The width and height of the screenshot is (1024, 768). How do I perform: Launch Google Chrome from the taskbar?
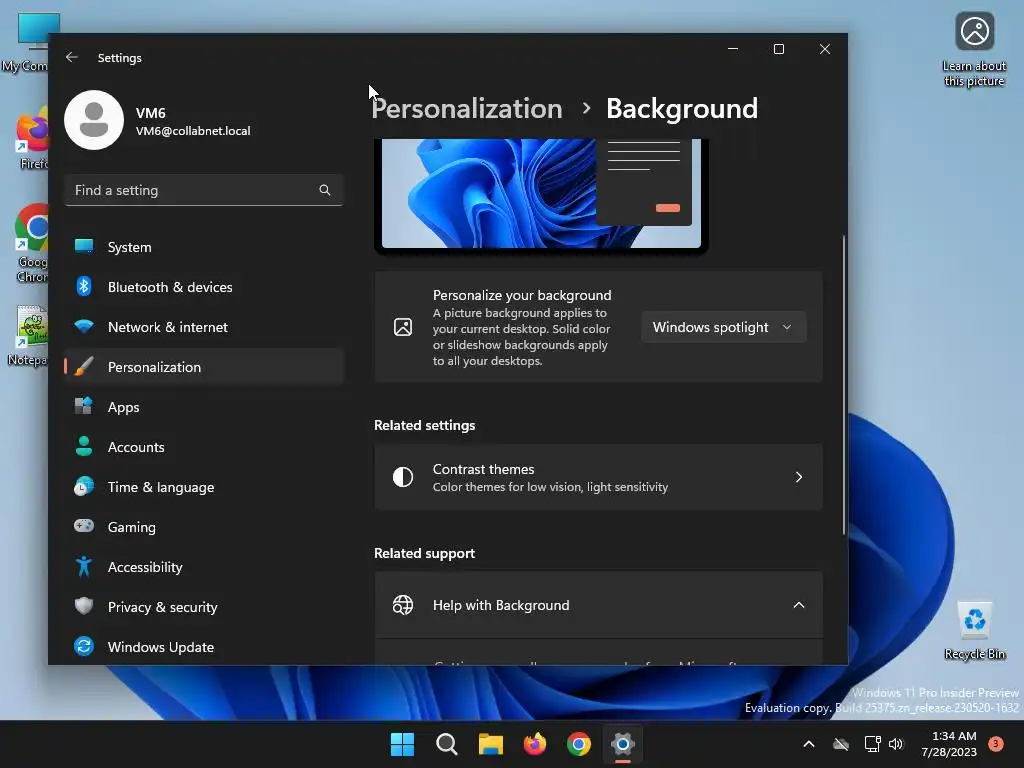pyautogui.click(x=579, y=744)
